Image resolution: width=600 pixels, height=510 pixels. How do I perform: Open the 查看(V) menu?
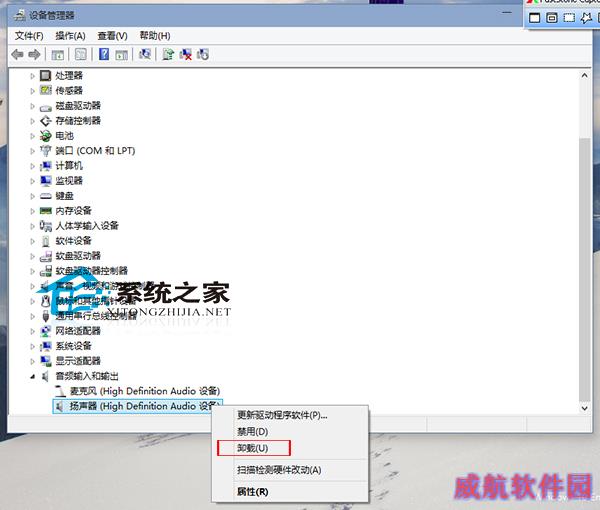point(112,36)
